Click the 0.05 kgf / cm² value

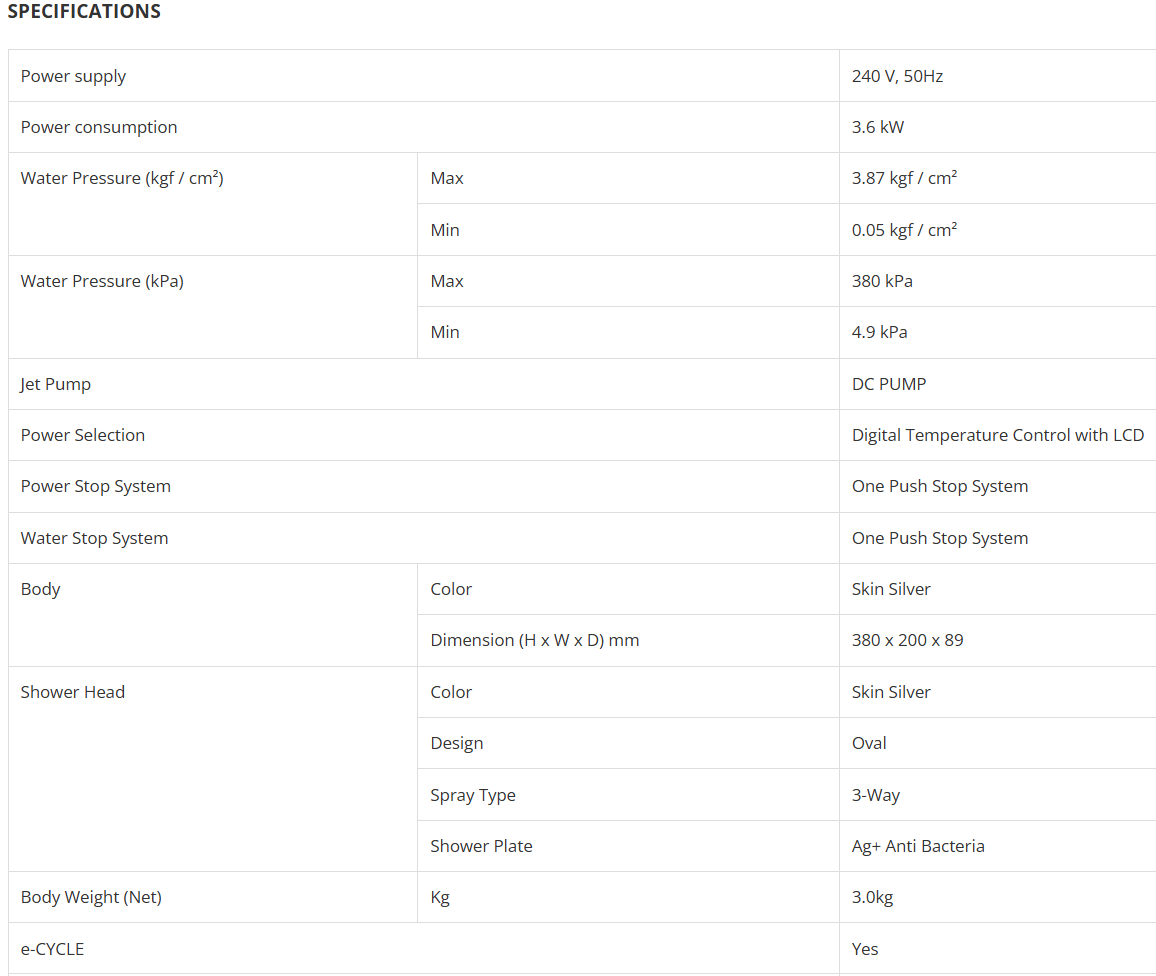click(x=904, y=230)
